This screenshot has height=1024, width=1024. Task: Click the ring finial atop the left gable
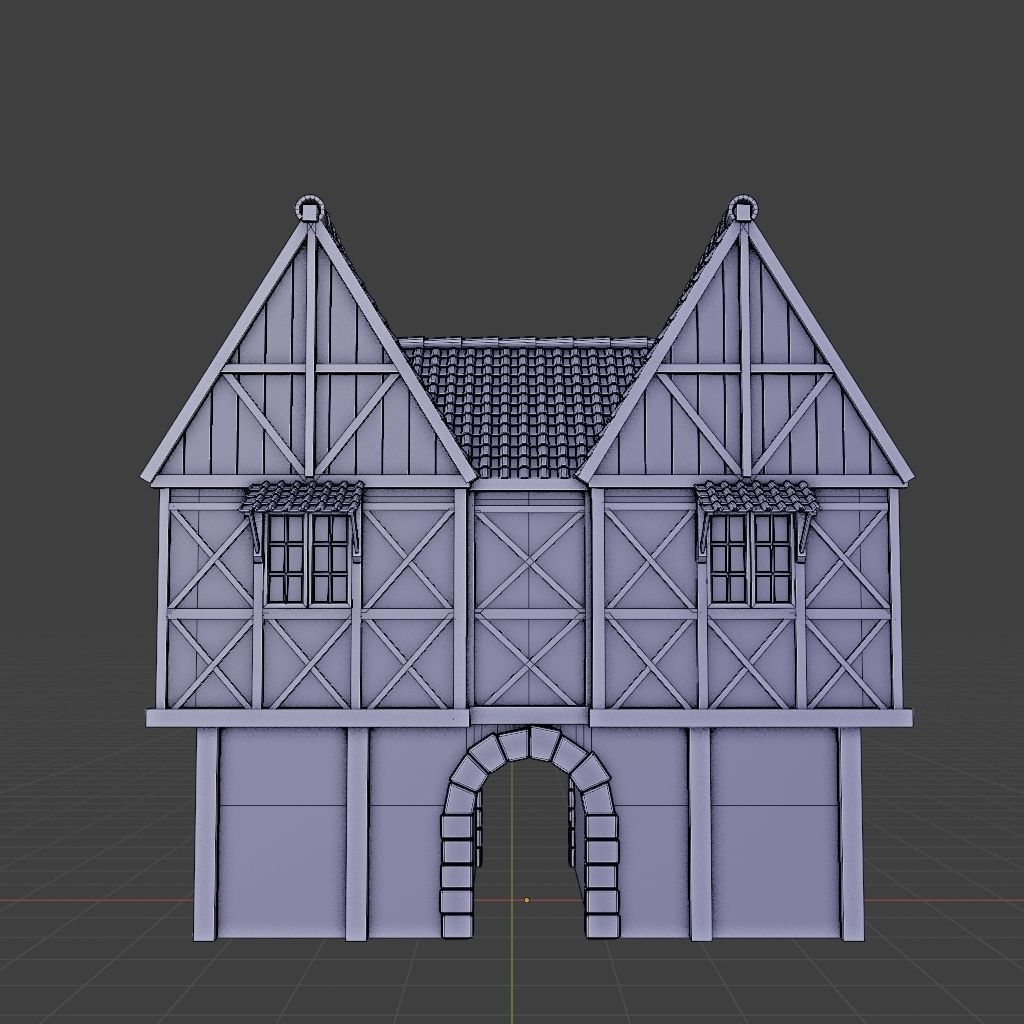click(308, 208)
